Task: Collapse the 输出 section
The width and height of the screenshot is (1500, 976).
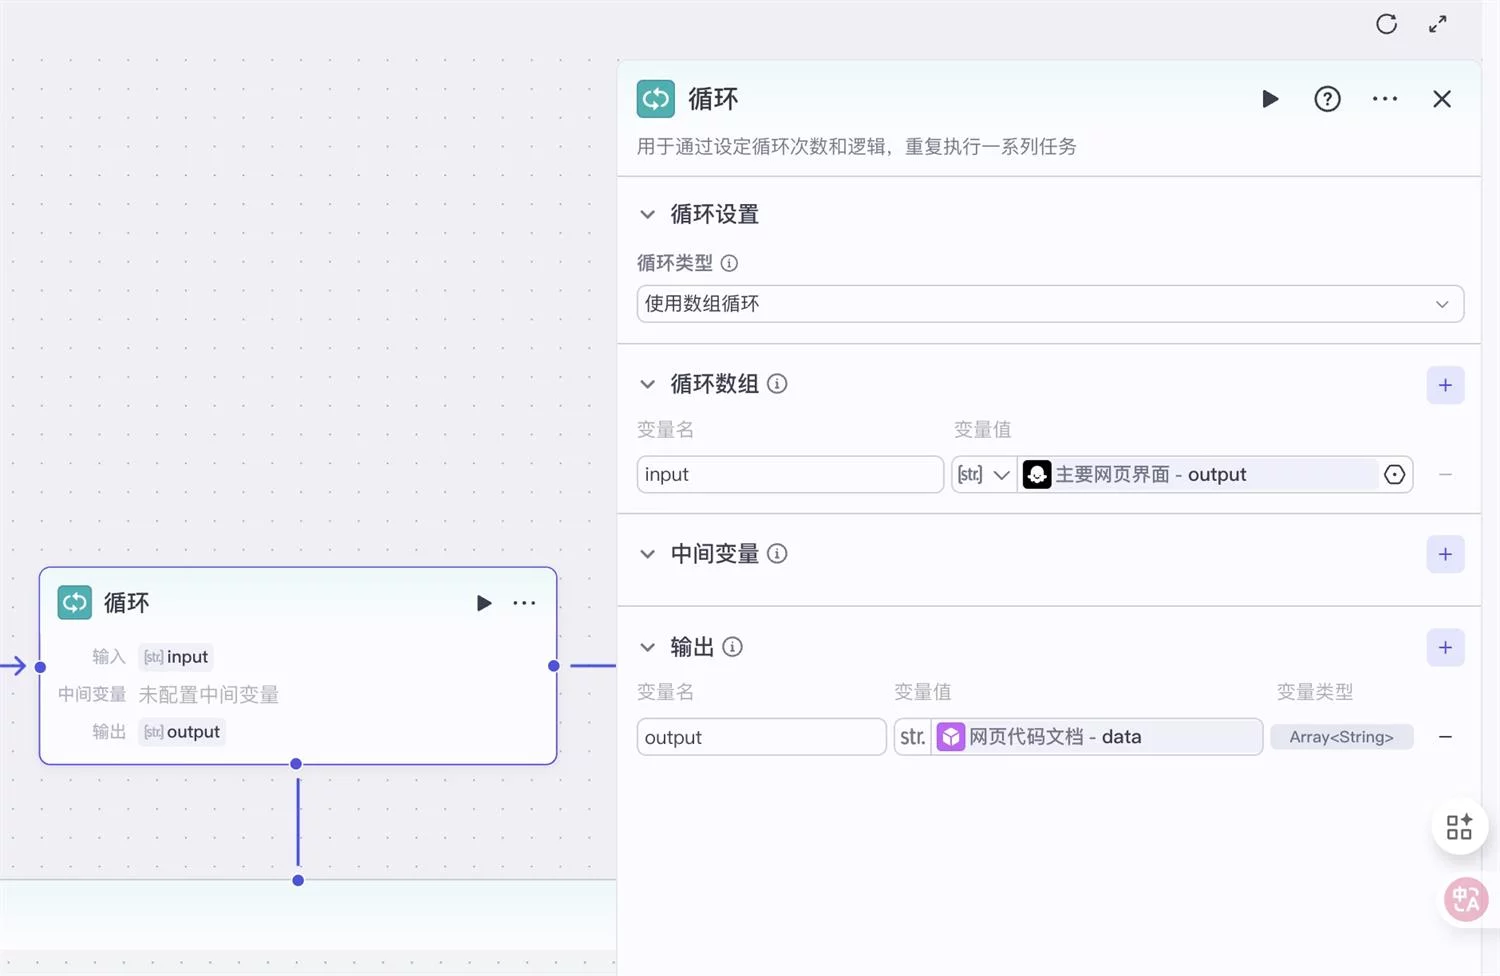Action: [647, 647]
